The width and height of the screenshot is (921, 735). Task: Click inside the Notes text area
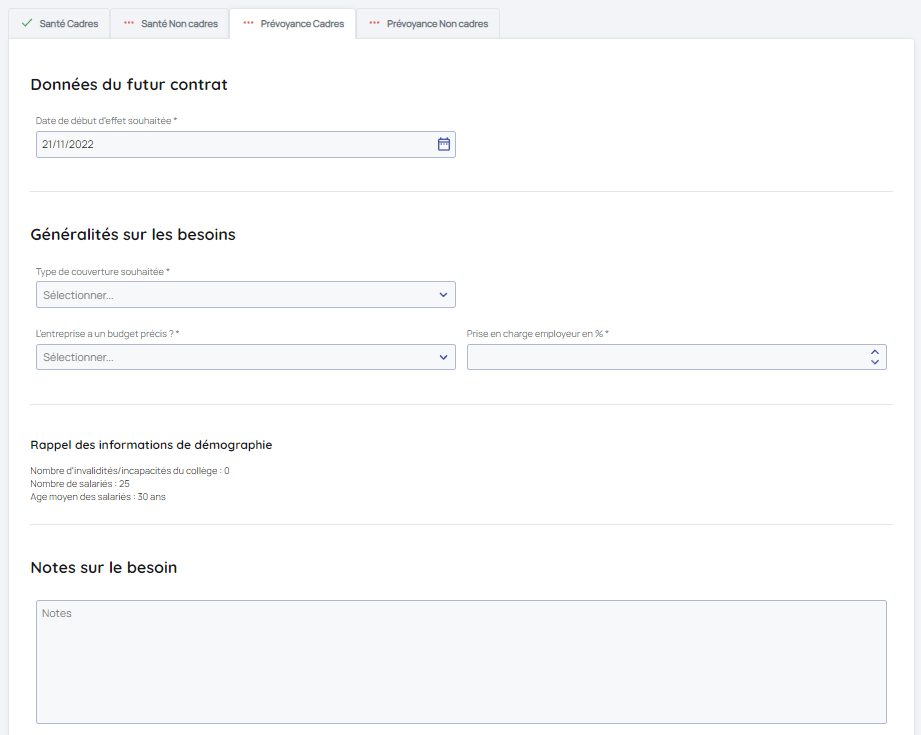[x=461, y=661]
